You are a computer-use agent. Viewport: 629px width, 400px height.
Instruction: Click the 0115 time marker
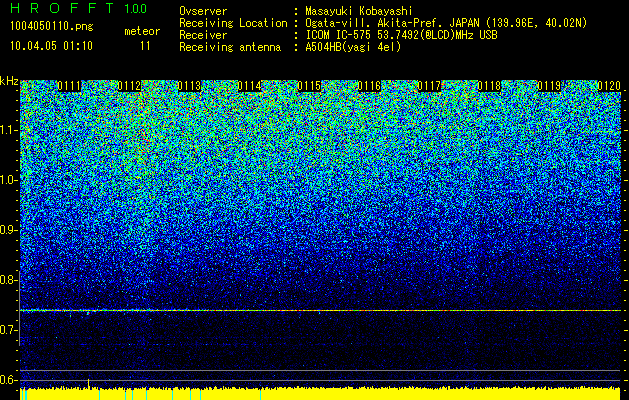(x=309, y=86)
